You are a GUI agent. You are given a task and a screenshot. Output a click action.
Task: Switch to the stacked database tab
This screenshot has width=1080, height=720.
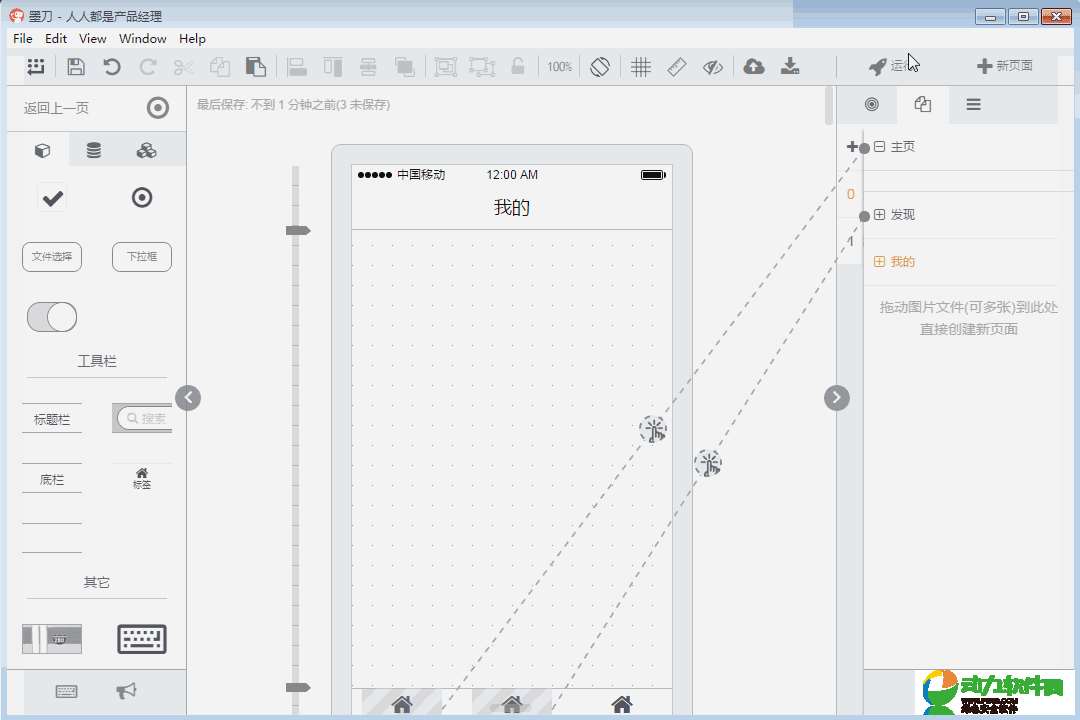click(x=94, y=150)
